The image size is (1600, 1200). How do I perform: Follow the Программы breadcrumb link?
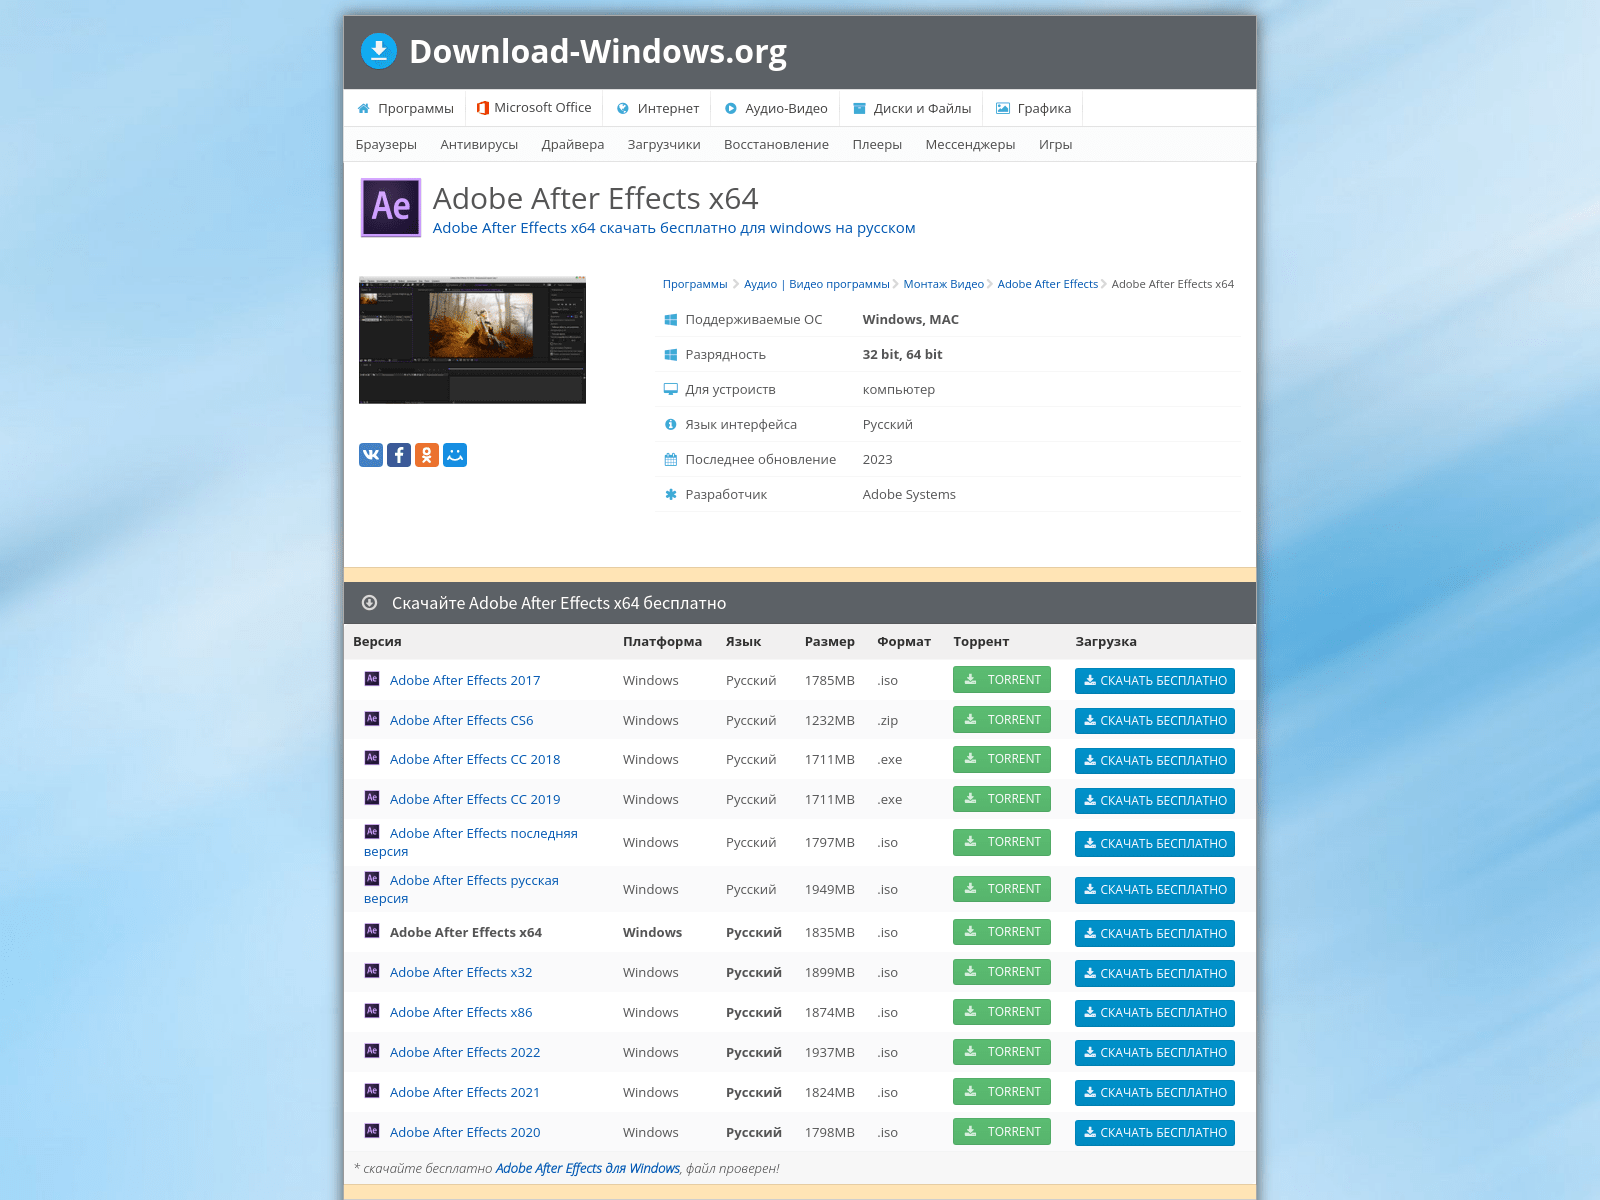pos(695,284)
